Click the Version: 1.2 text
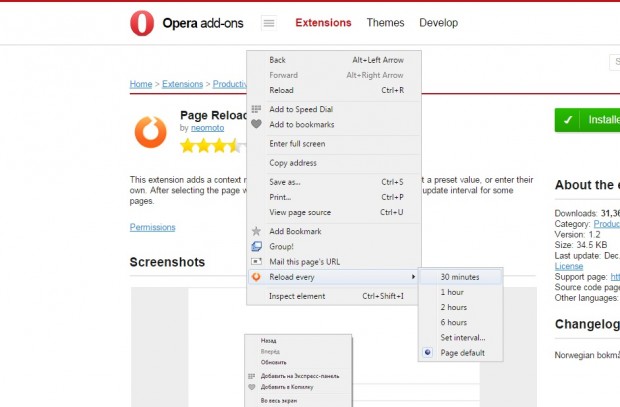 [x=577, y=235]
